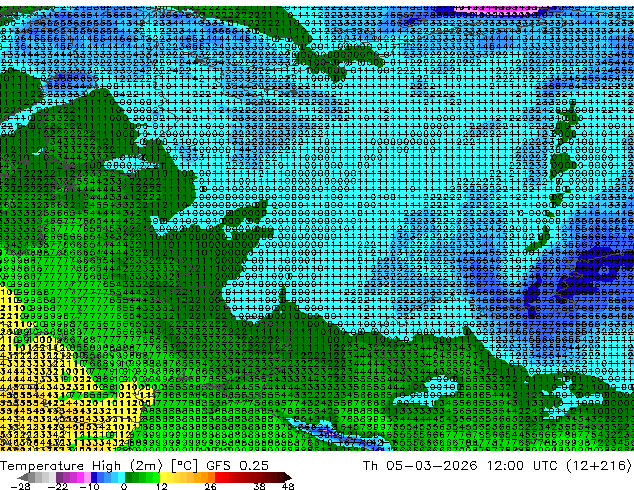The image size is (634, 490).
Task: Click the '12:00 UTC' valid time text
Action: [x=523, y=466]
